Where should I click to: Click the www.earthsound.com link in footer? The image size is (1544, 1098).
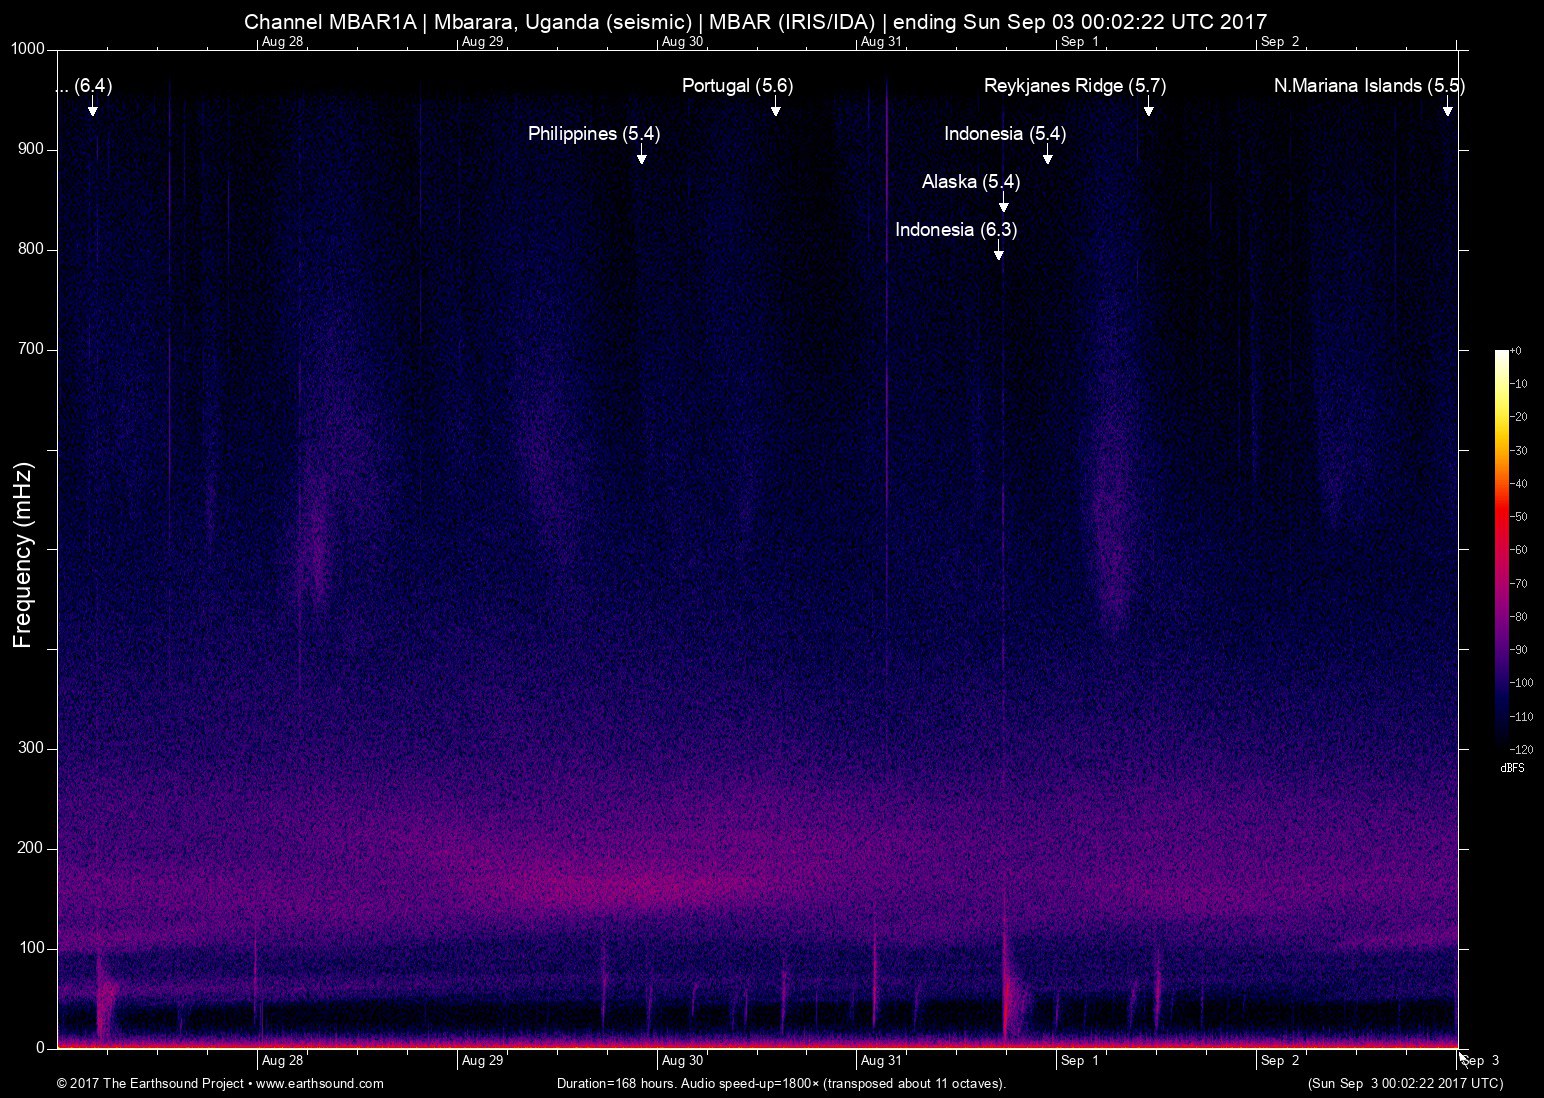tap(320, 1084)
